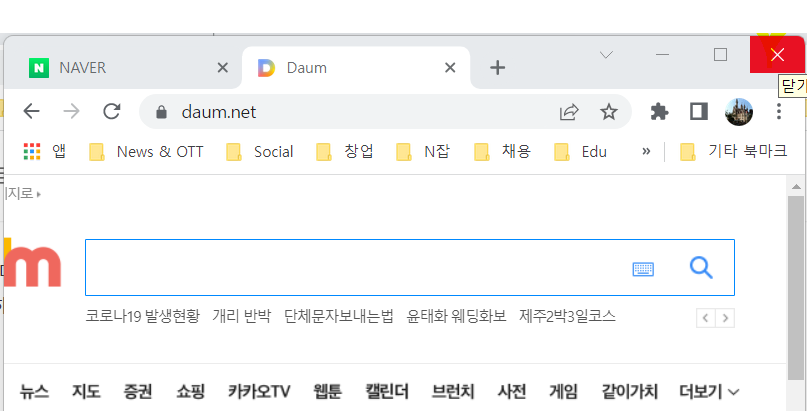Open the virtual keyboard icon
The width and height of the screenshot is (807, 411).
click(643, 269)
